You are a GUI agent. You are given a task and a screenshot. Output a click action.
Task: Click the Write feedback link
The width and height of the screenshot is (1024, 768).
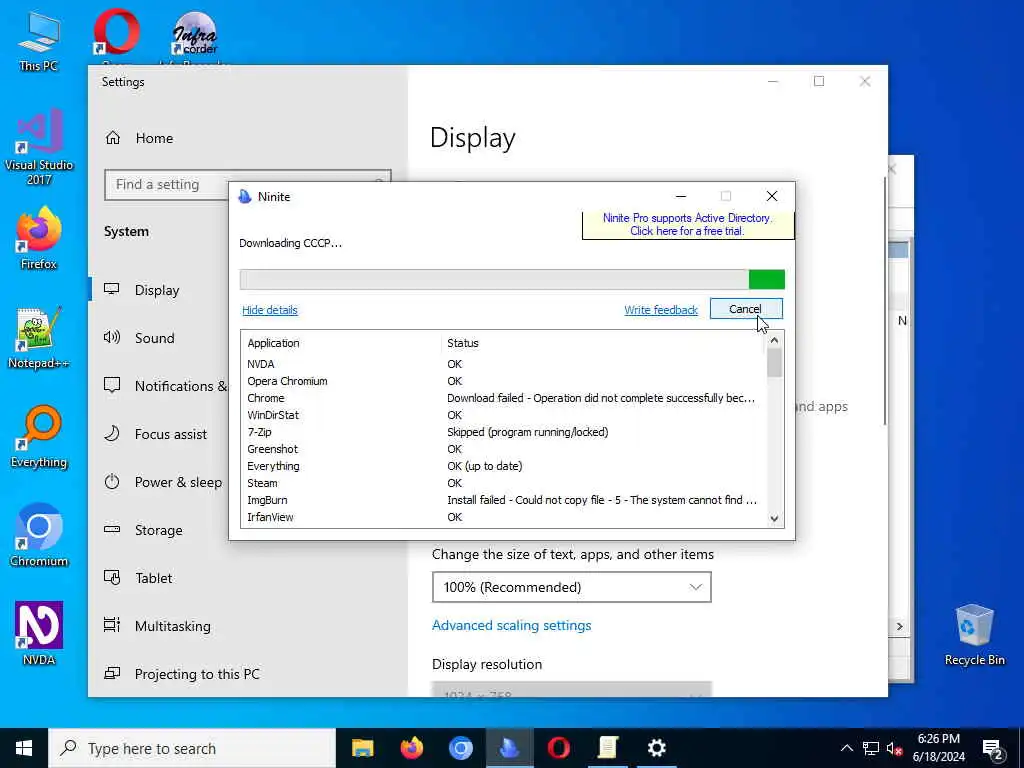(x=661, y=310)
